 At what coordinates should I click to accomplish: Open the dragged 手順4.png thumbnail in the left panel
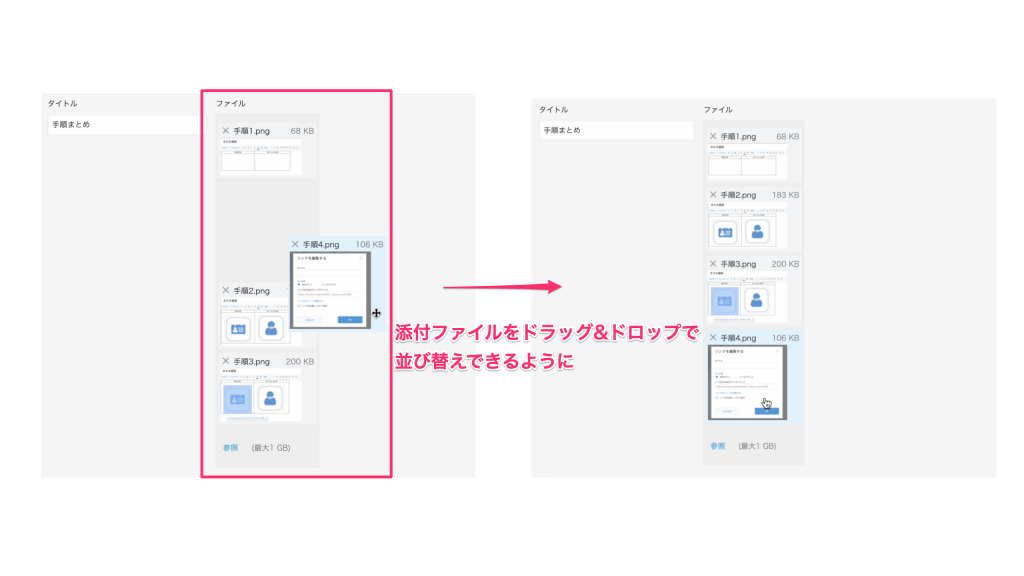click(x=330, y=290)
